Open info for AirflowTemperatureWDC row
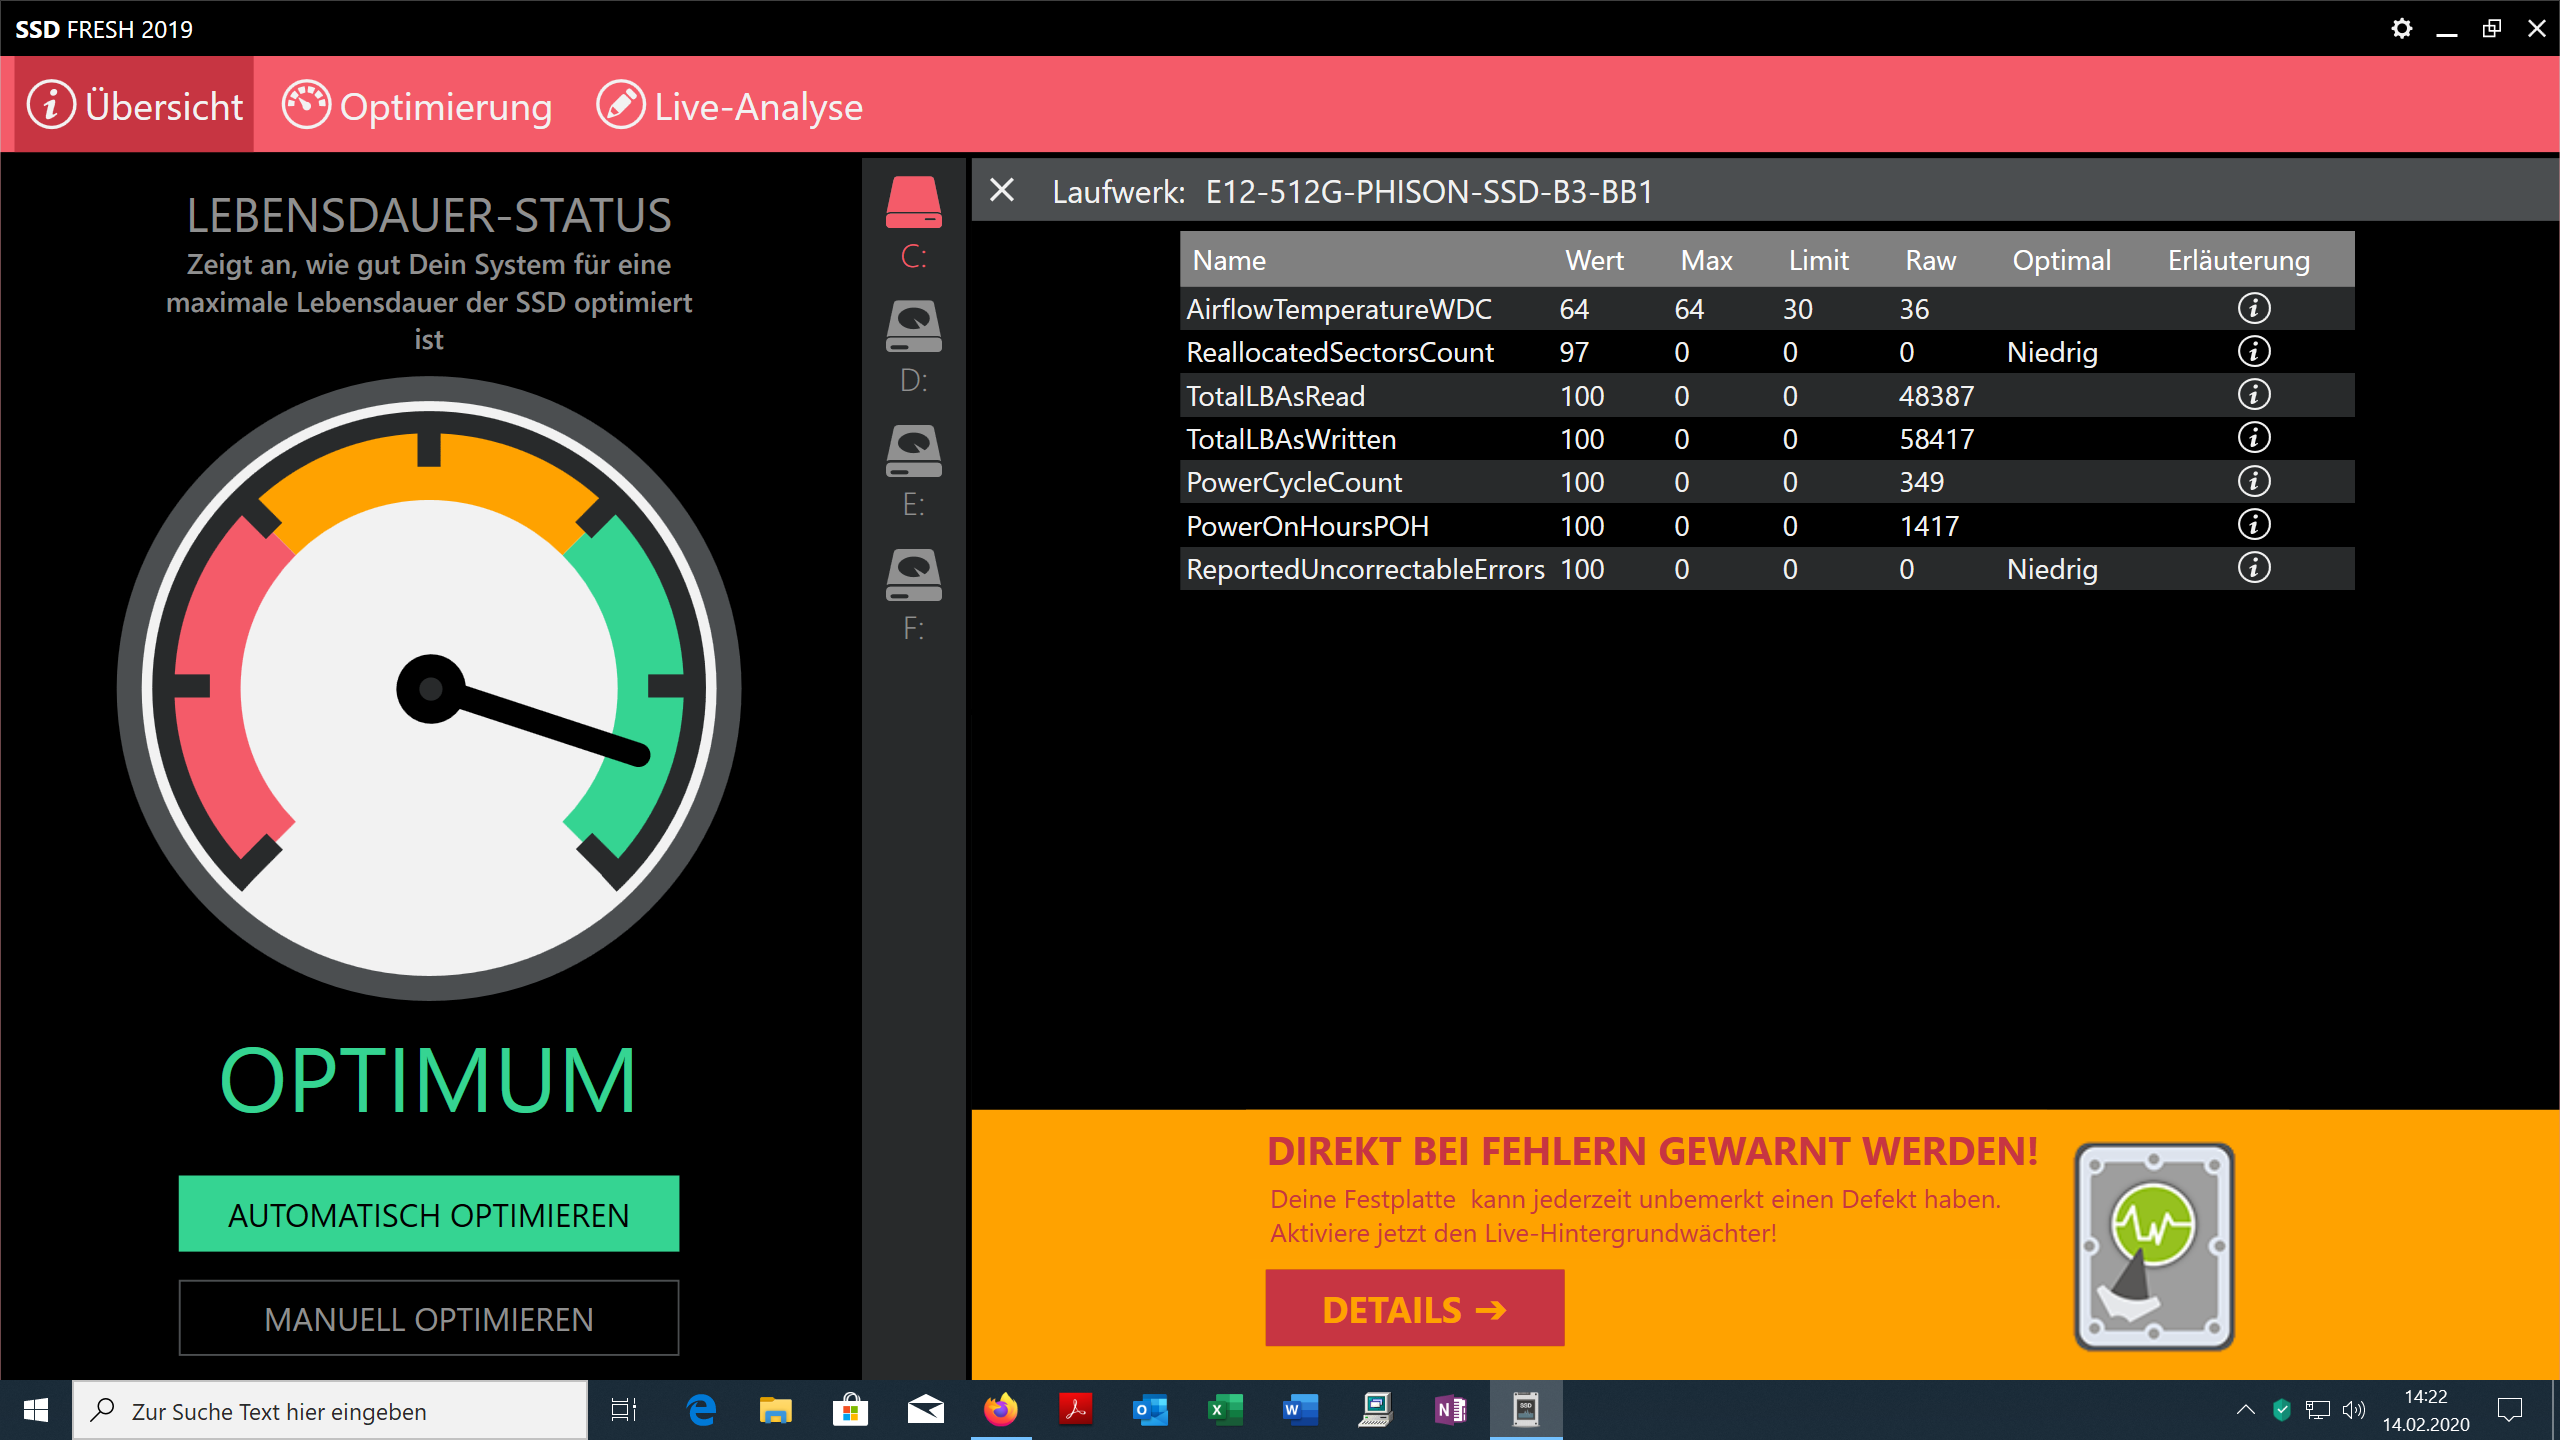 [2253, 308]
